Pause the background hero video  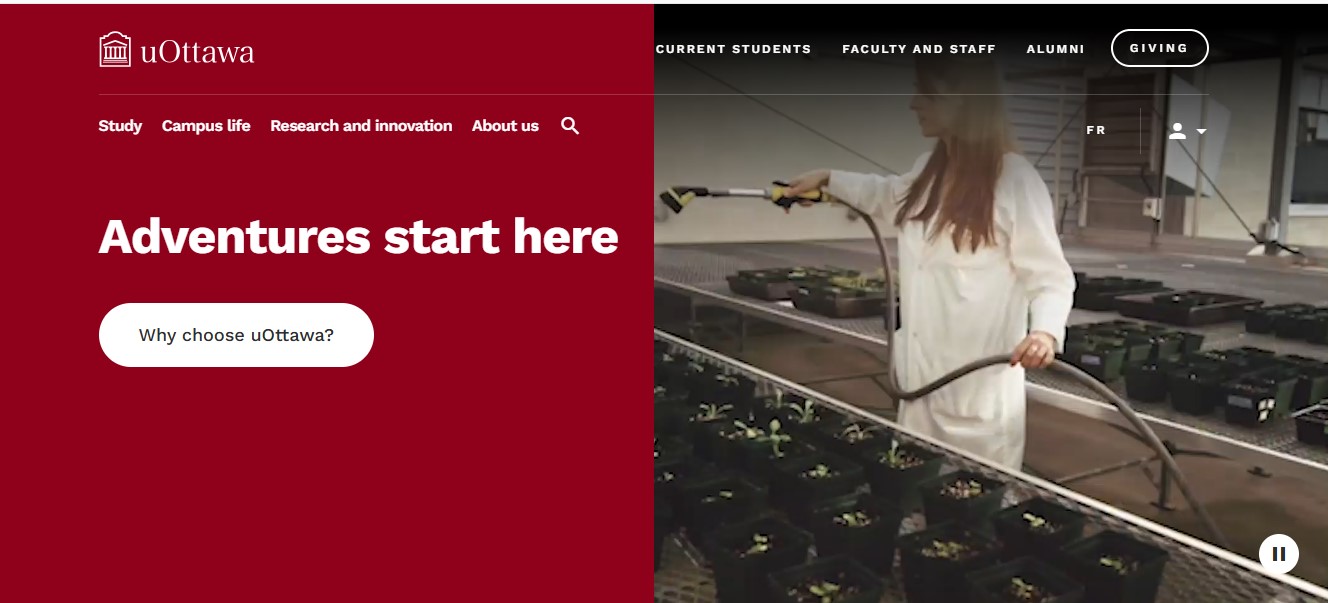[x=1278, y=553]
